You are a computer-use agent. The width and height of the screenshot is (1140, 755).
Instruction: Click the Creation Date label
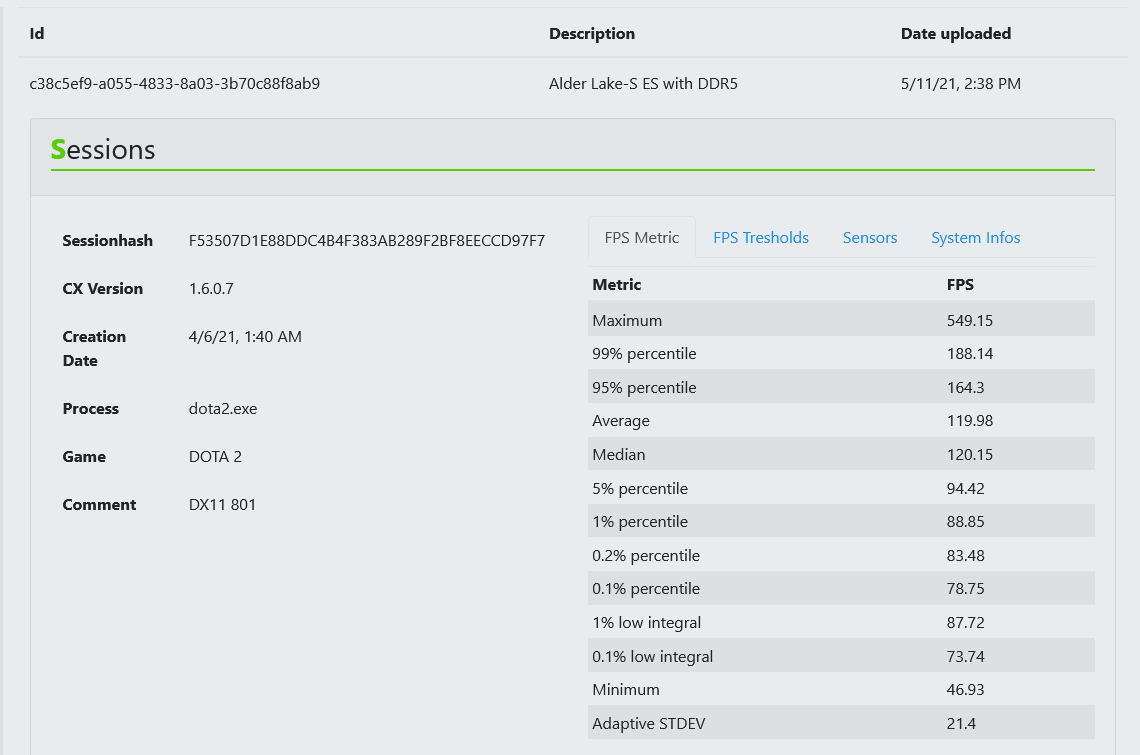(95, 348)
